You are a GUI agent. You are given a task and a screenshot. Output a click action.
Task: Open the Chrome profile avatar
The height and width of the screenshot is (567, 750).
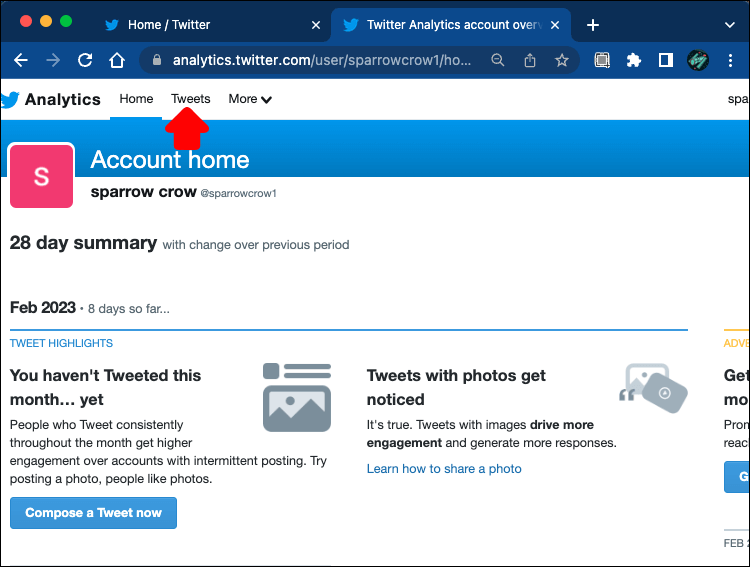click(x=697, y=60)
